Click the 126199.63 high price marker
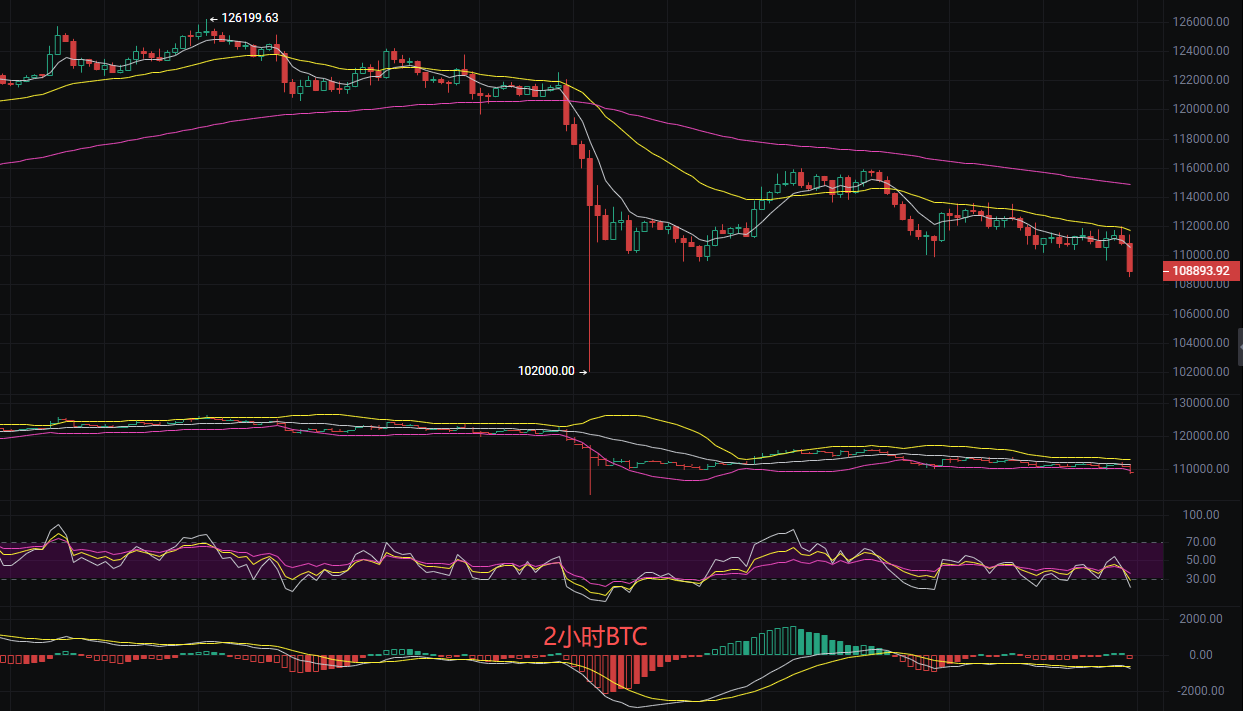Screen dimensions: 1243x711 249,17
